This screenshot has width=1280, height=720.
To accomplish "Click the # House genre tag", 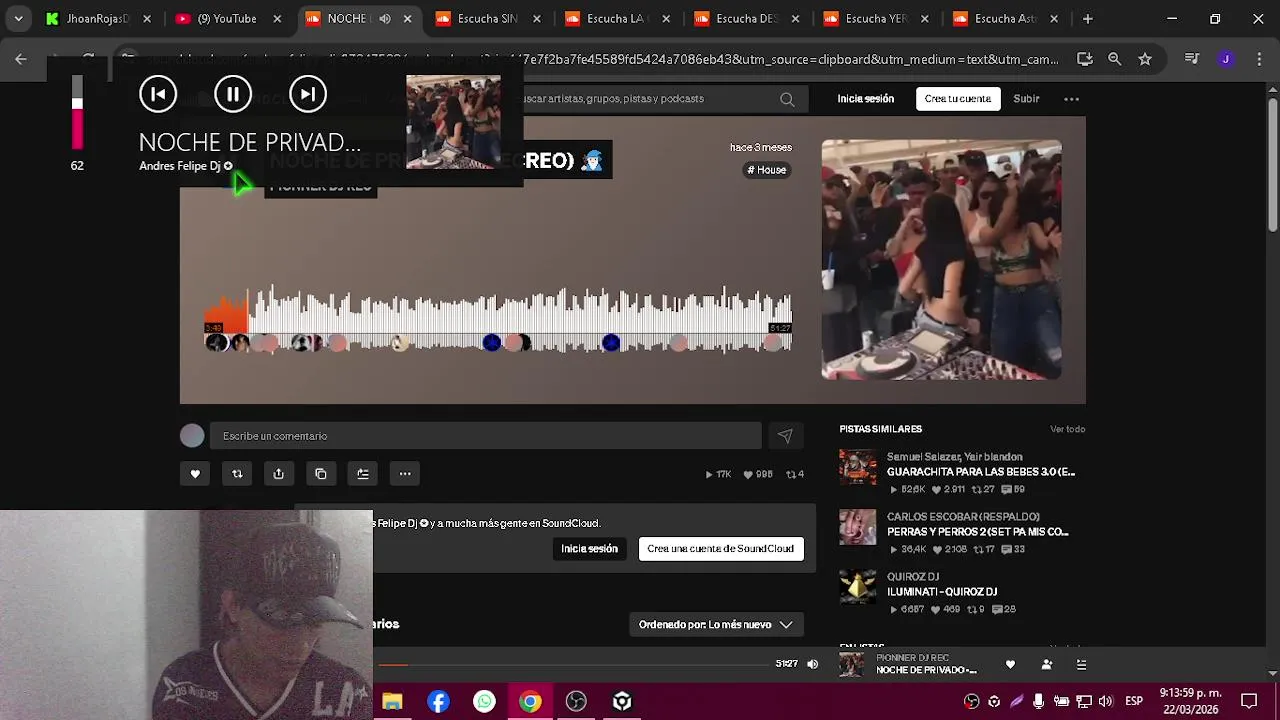I will [768, 170].
